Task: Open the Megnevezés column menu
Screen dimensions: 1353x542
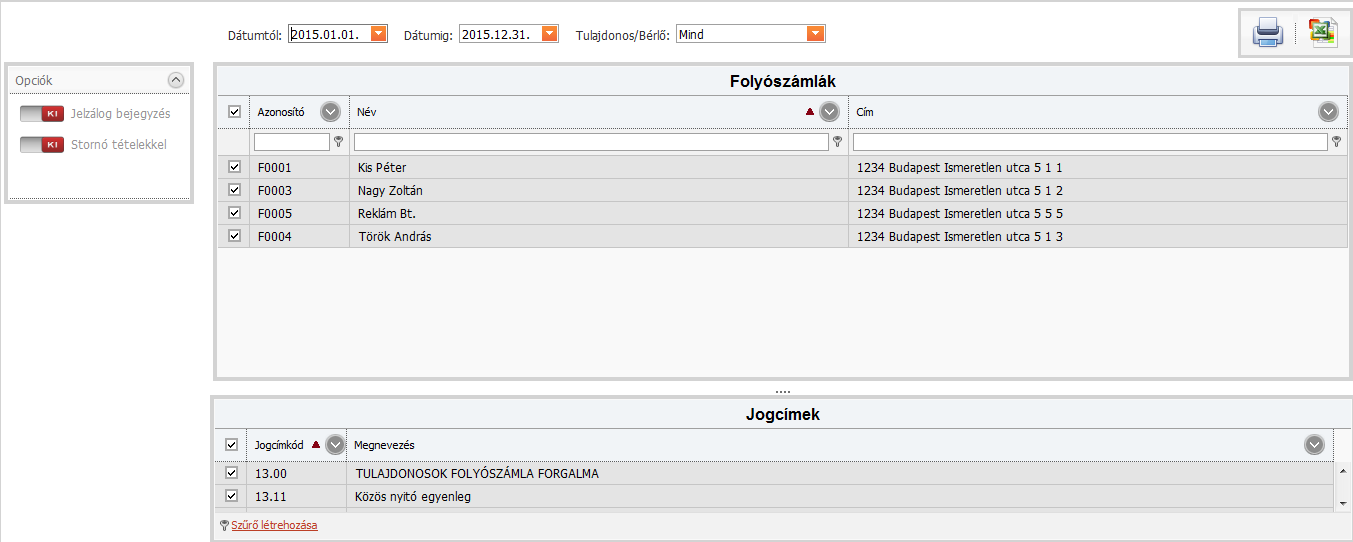Action: (1314, 445)
